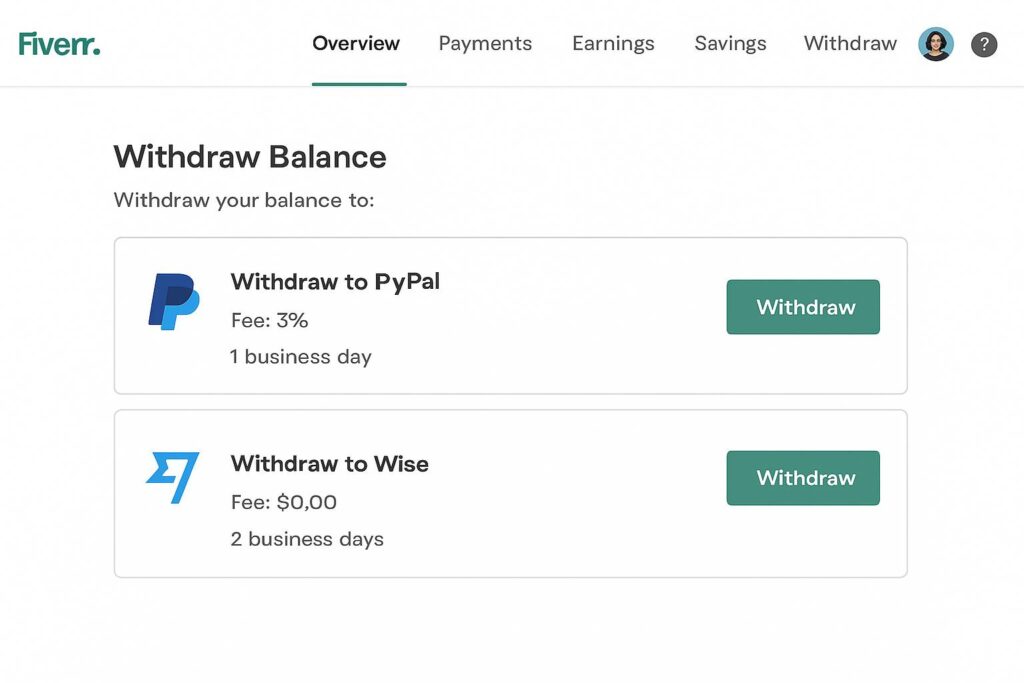Click the "Fee: 3%" text
Viewport: 1024px width, 683px height.
269,320
